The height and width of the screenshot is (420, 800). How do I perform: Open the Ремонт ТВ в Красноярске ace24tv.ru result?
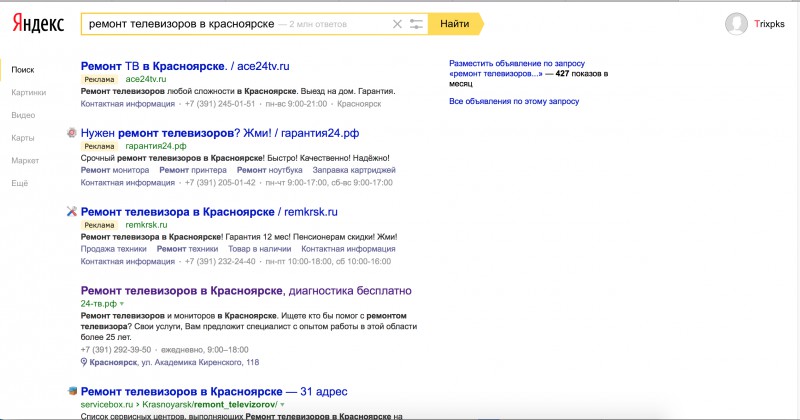coord(185,66)
